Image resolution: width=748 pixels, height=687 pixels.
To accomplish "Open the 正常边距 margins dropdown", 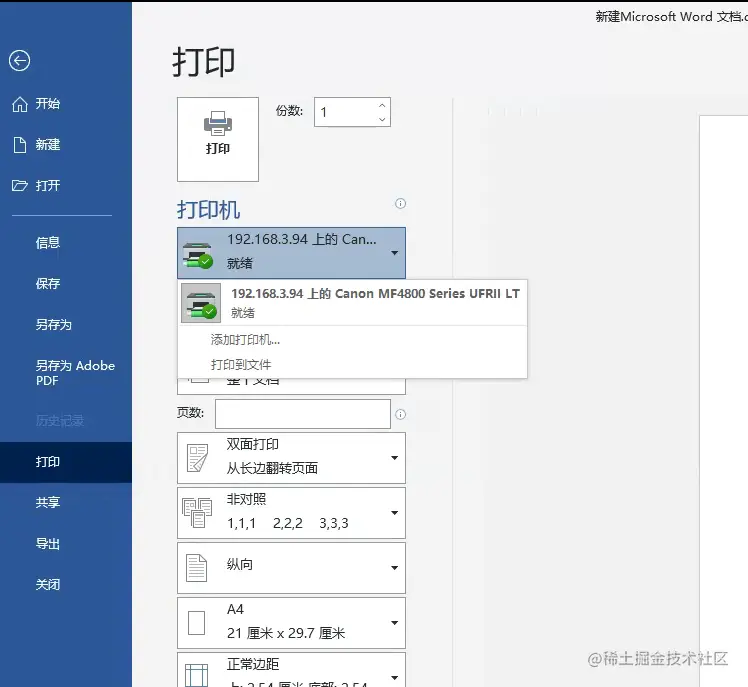I will tap(291, 670).
